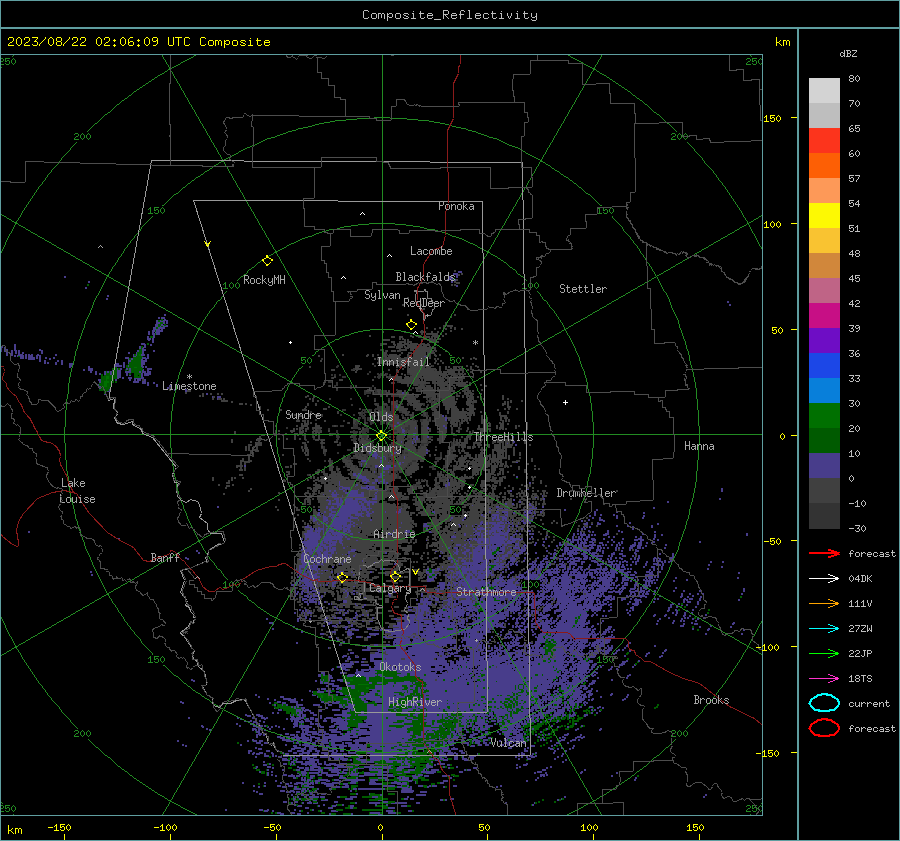
Task: Click the Okotoks map label
Action: coord(400,667)
